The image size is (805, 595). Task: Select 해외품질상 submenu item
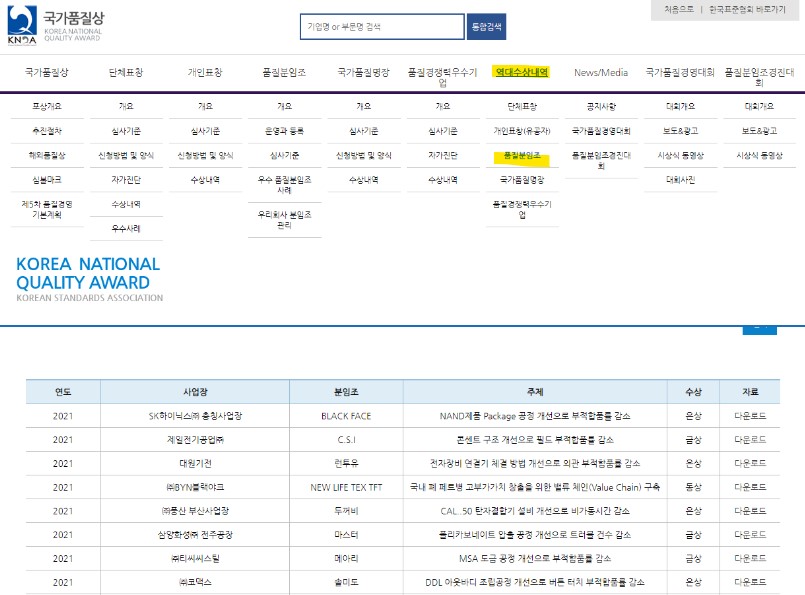(x=47, y=155)
